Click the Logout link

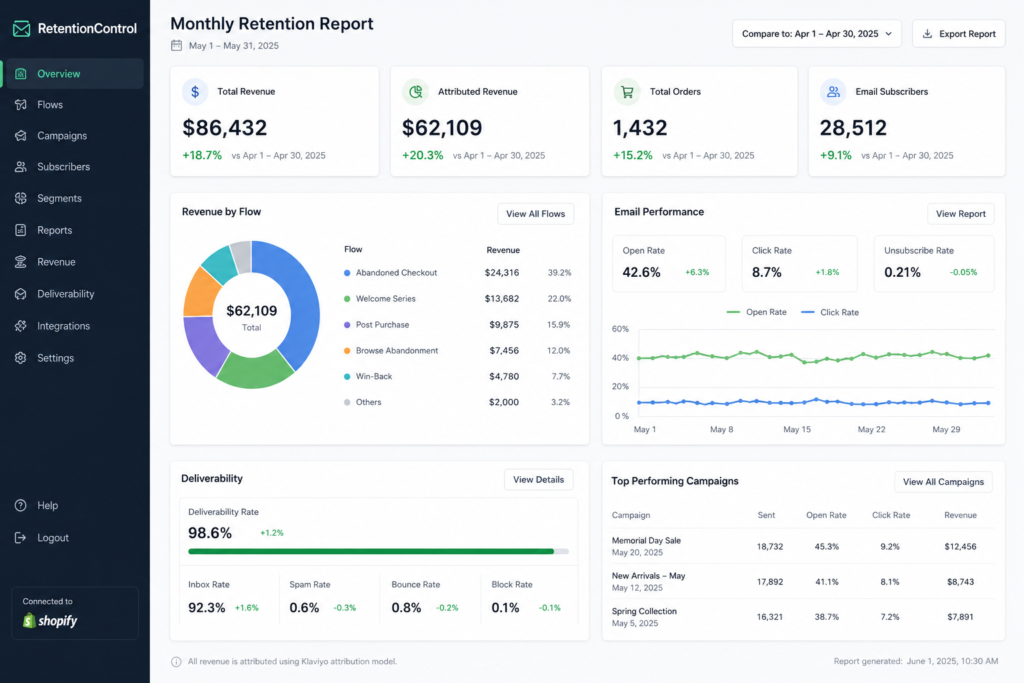pos(52,537)
